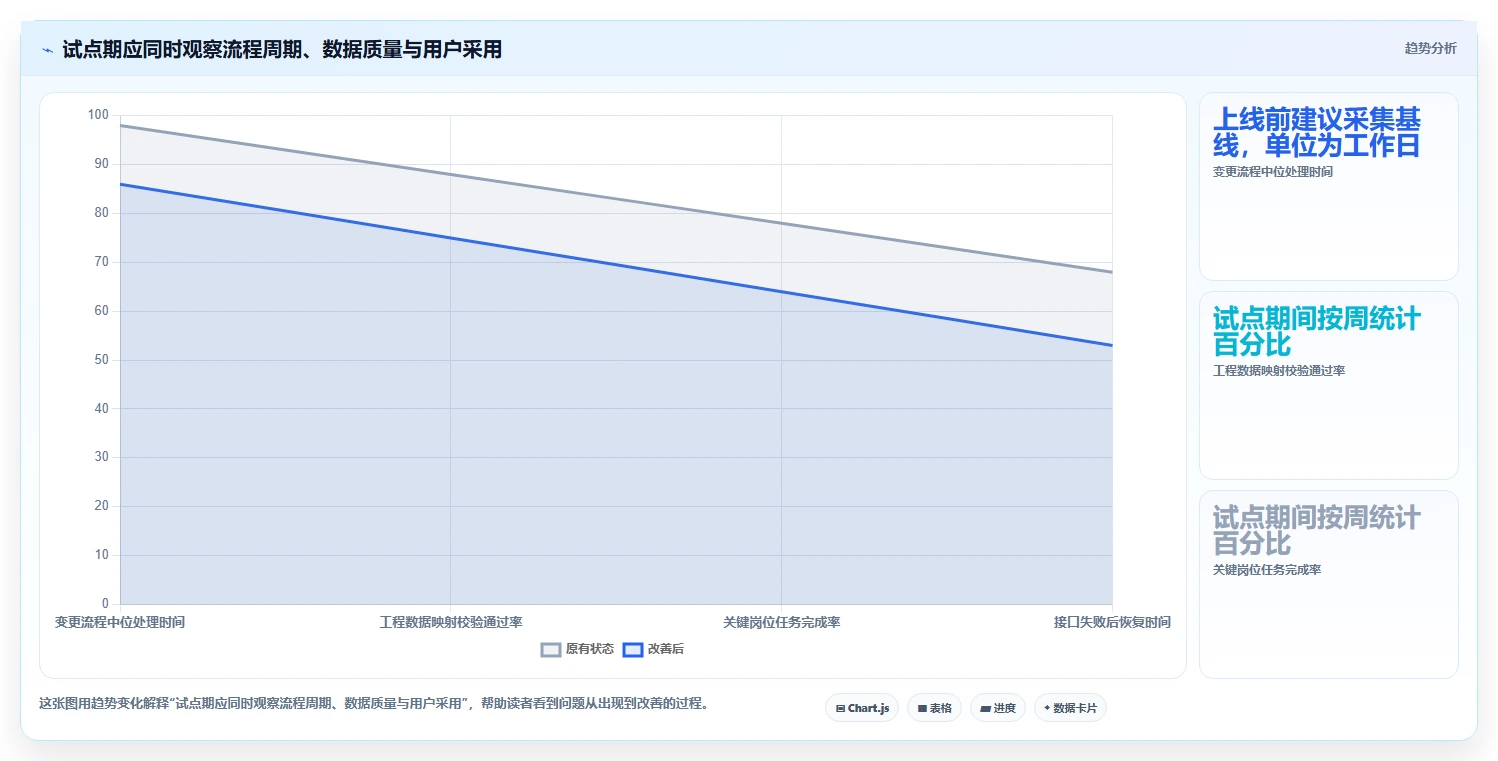
Task: Click the y-axis value 50
Action: tap(101, 360)
